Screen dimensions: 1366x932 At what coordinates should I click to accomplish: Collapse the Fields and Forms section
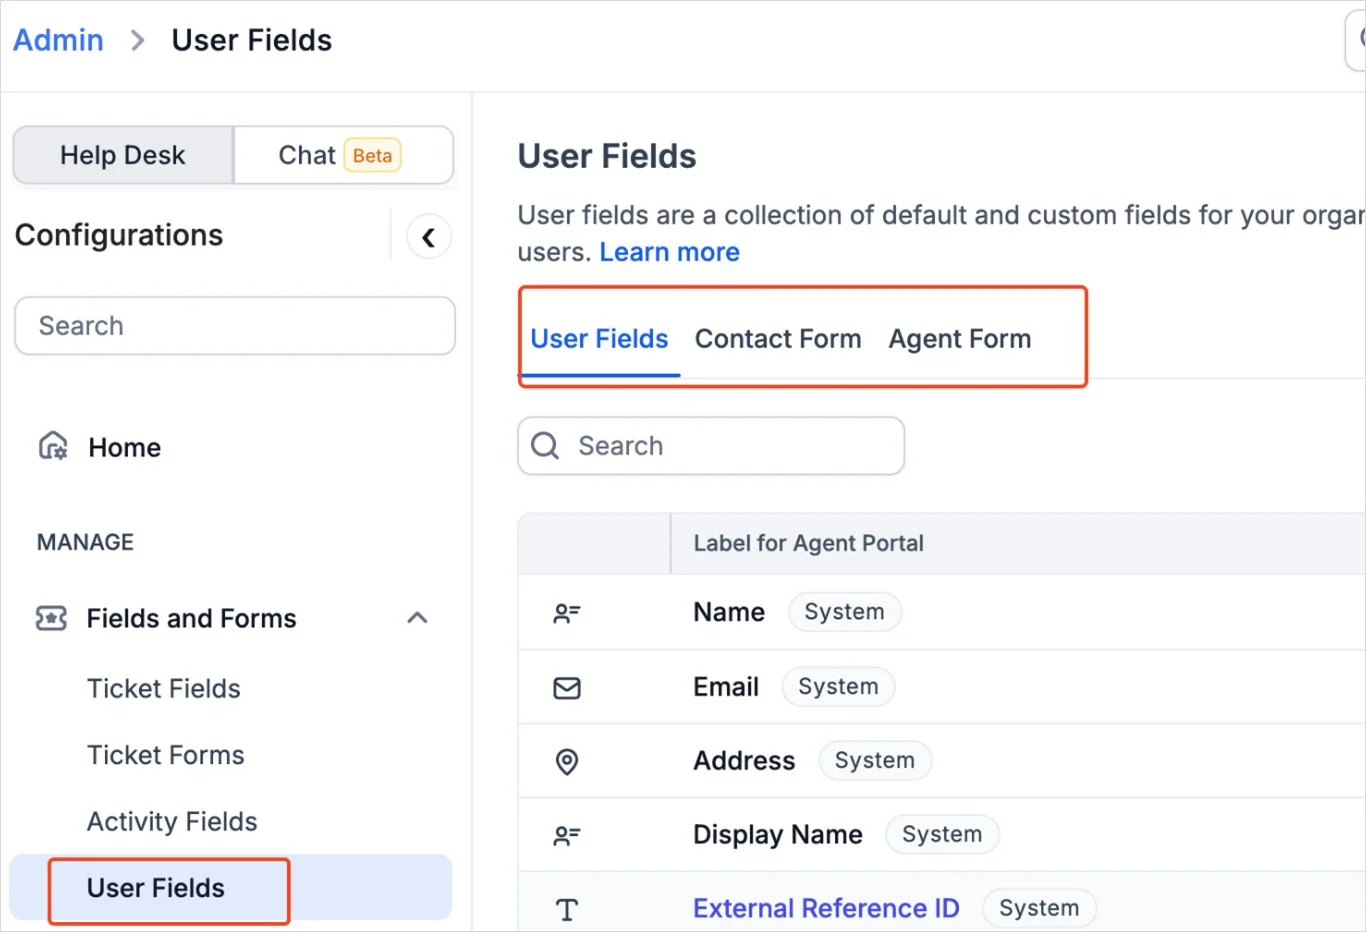[417, 617]
